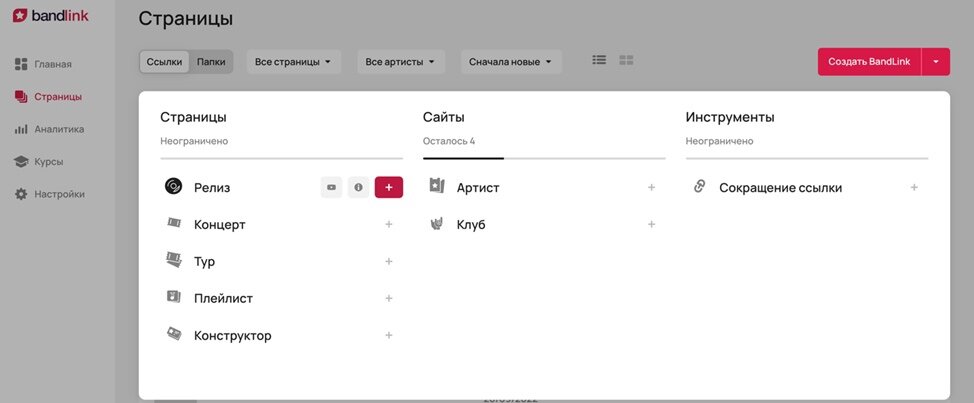Image resolution: width=974 pixels, height=403 pixels.
Task: Click the plus next to Клуб
Action: click(x=652, y=224)
